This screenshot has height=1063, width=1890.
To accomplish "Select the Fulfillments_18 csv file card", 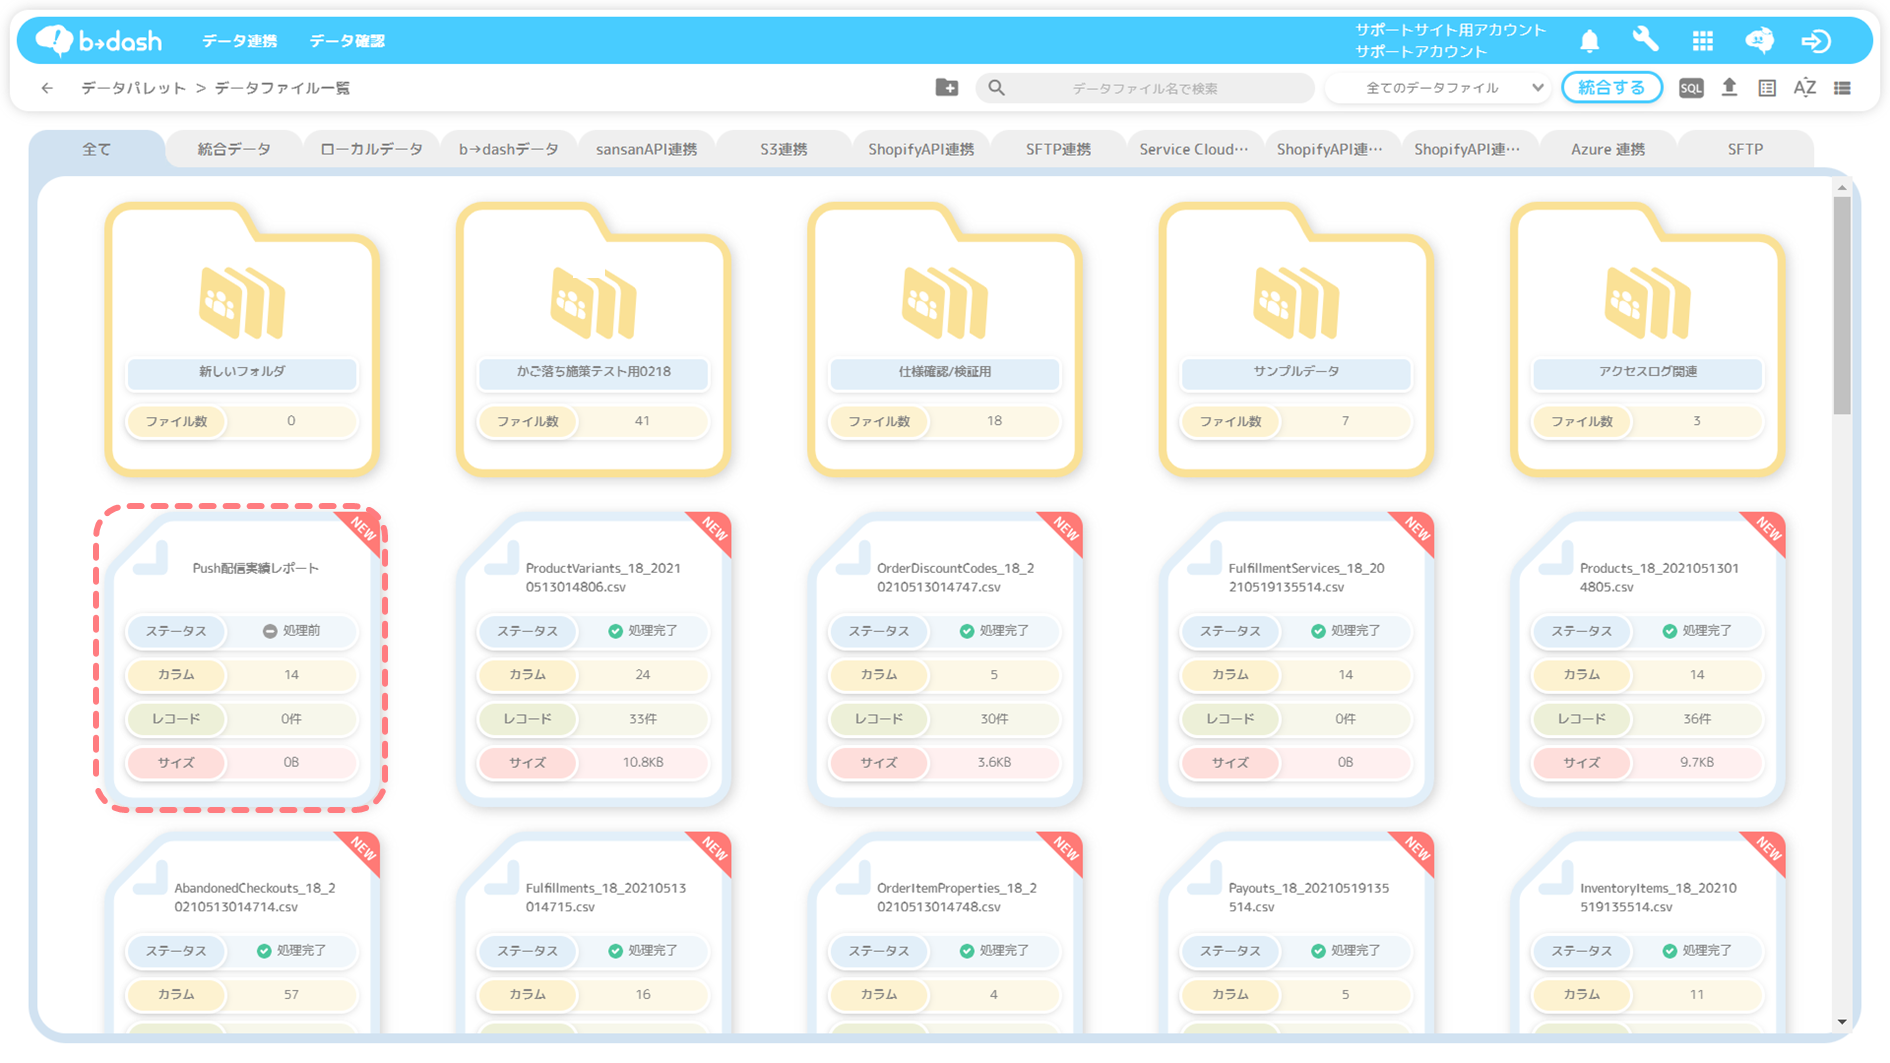I will pos(593,932).
